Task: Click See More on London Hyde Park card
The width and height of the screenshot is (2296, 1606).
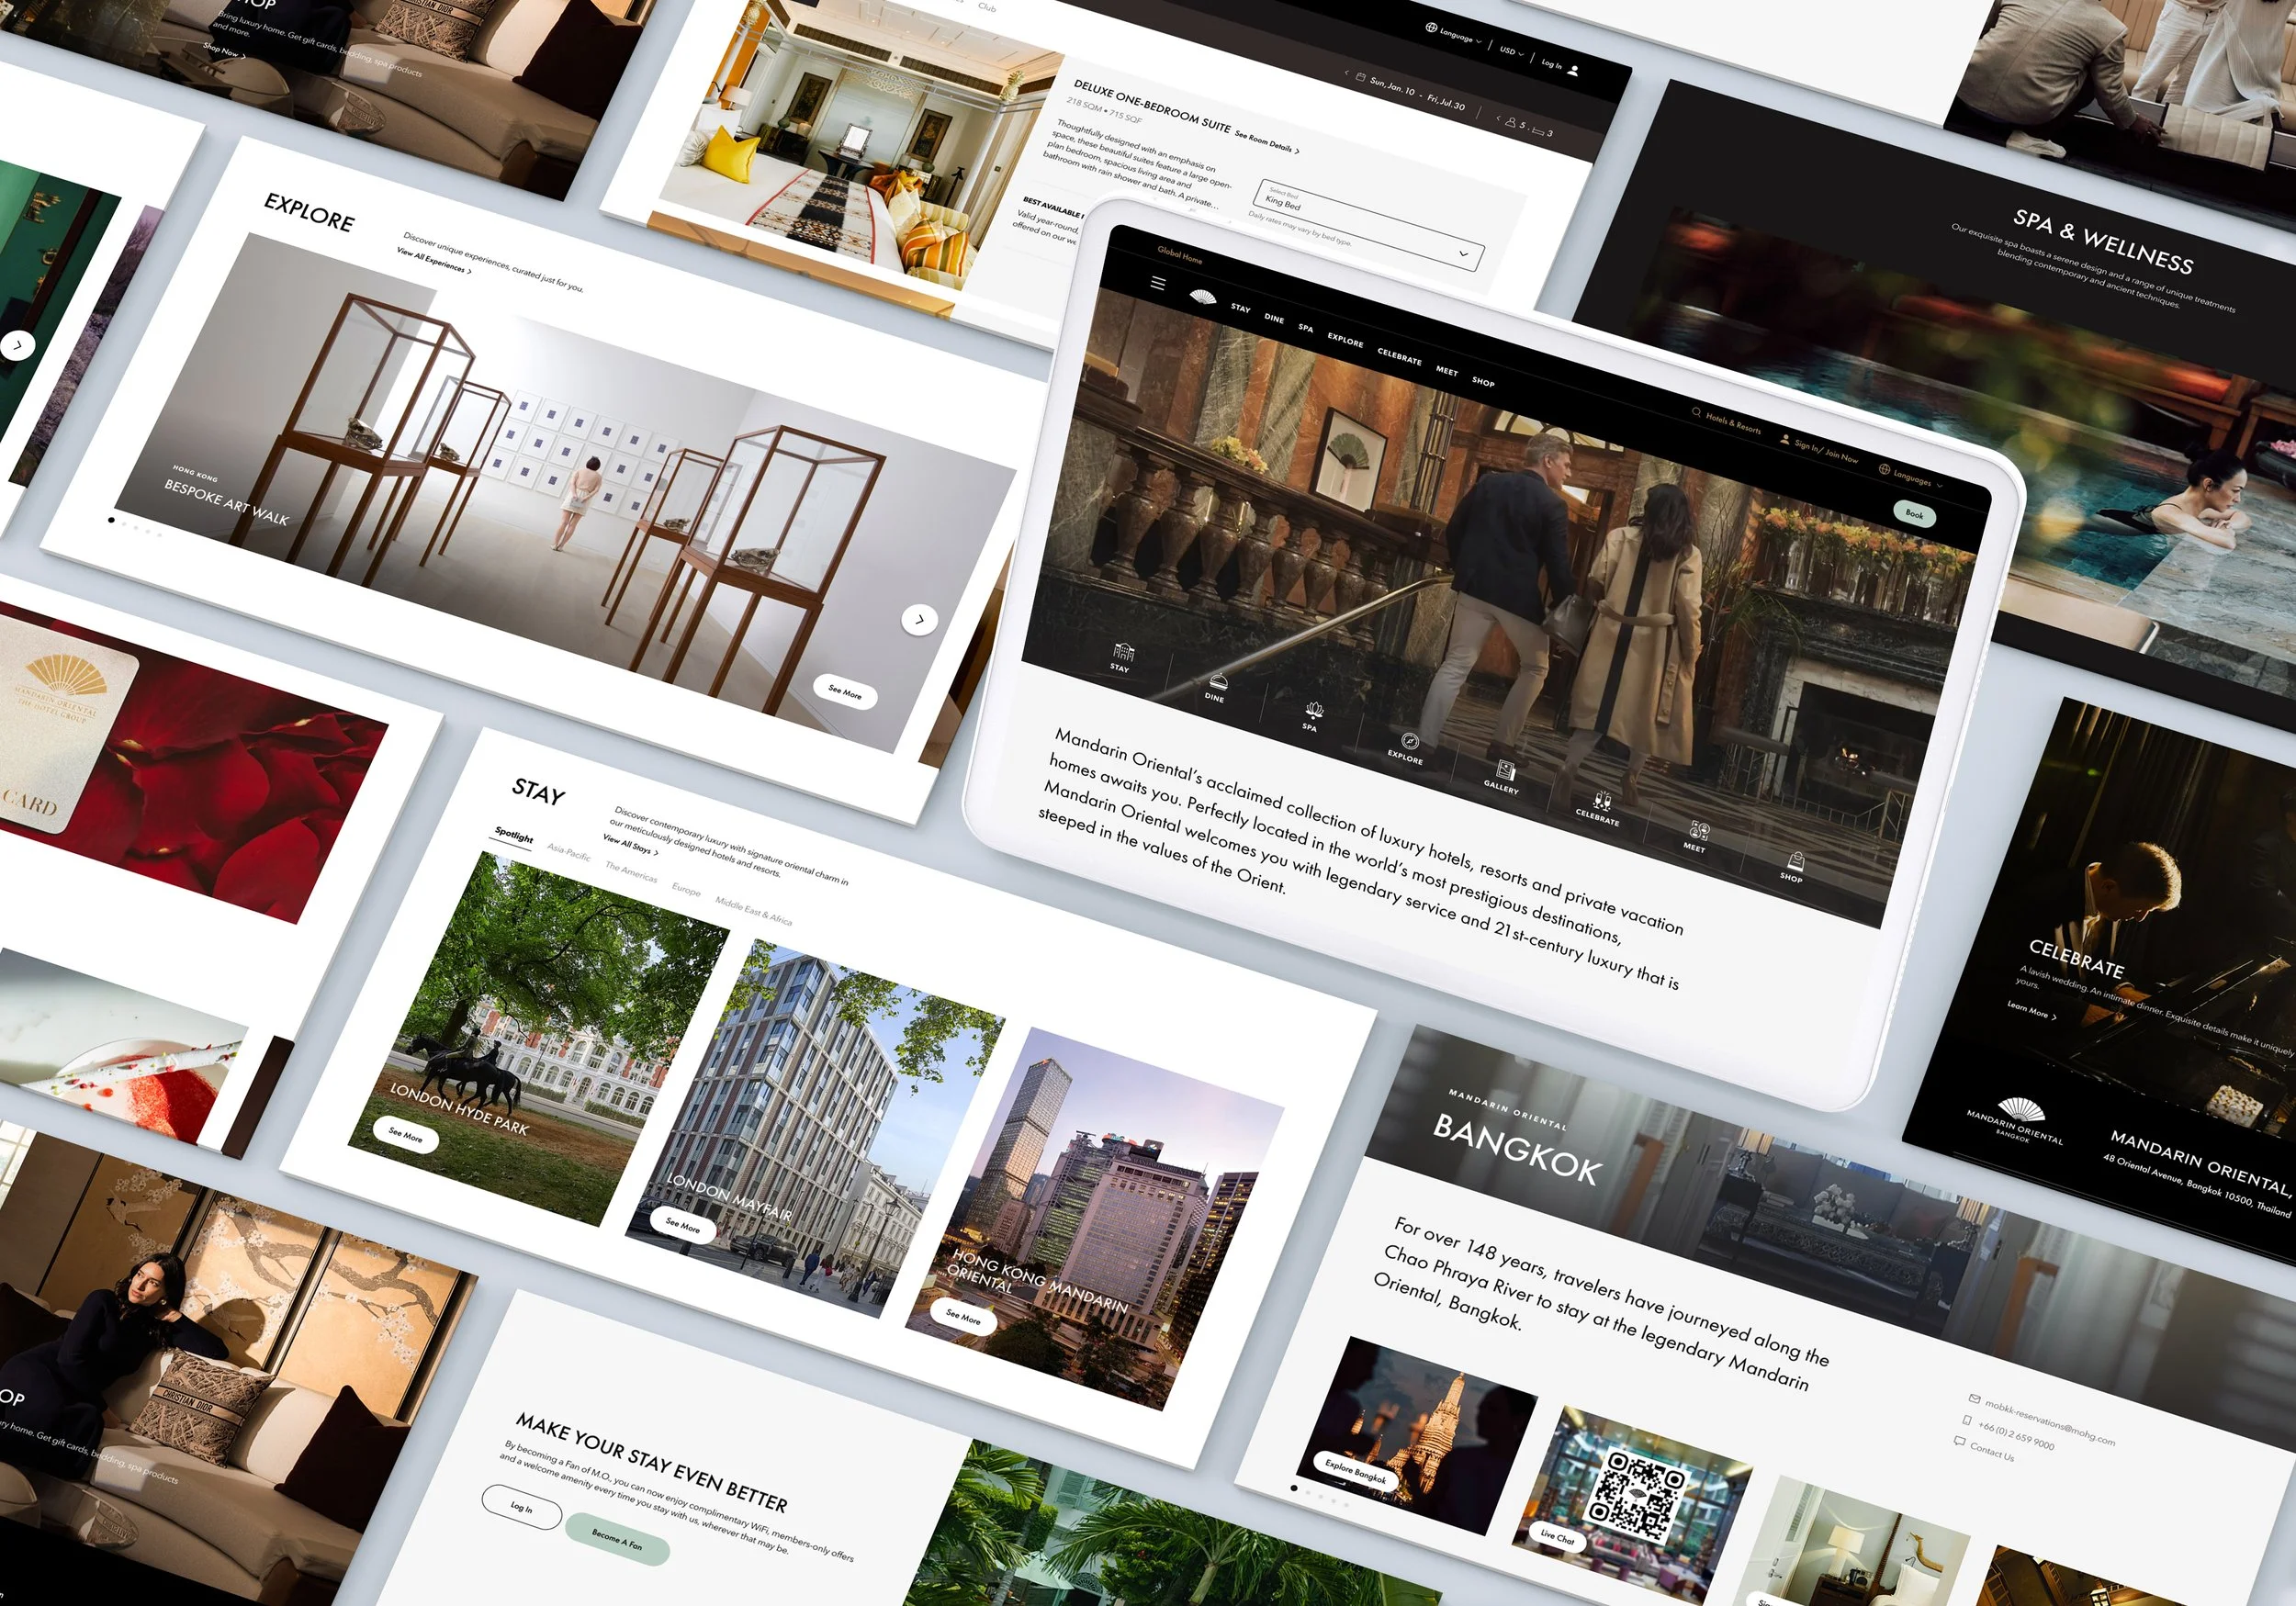Action: click(405, 1136)
